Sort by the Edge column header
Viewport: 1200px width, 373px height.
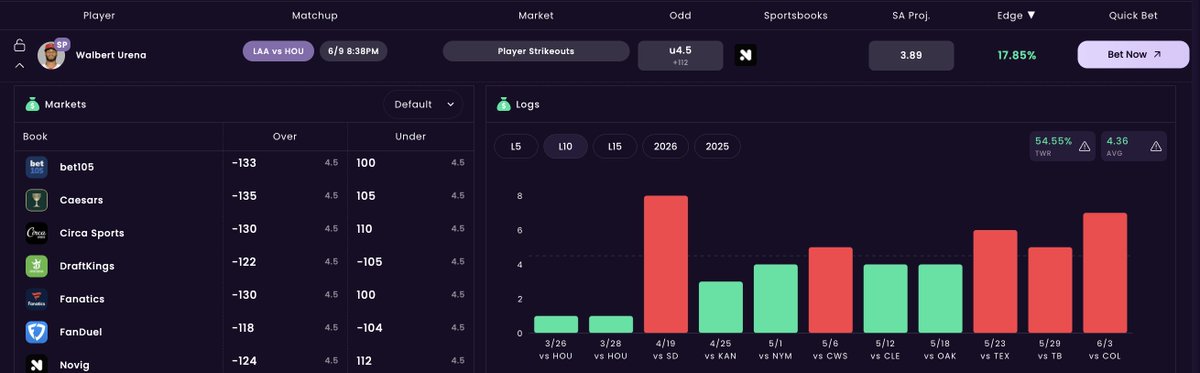(1016, 15)
